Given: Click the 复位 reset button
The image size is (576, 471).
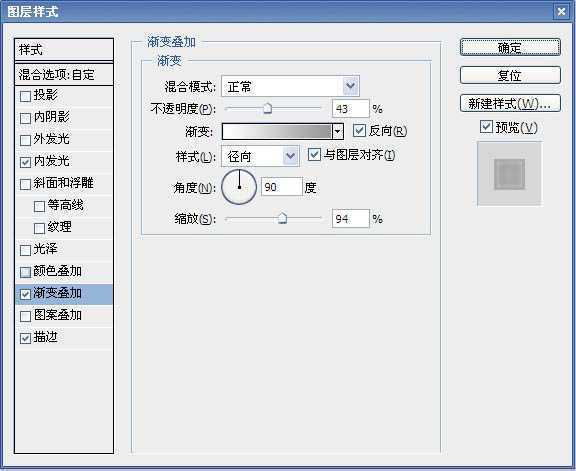Looking at the screenshot, I should click(x=510, y=75).
